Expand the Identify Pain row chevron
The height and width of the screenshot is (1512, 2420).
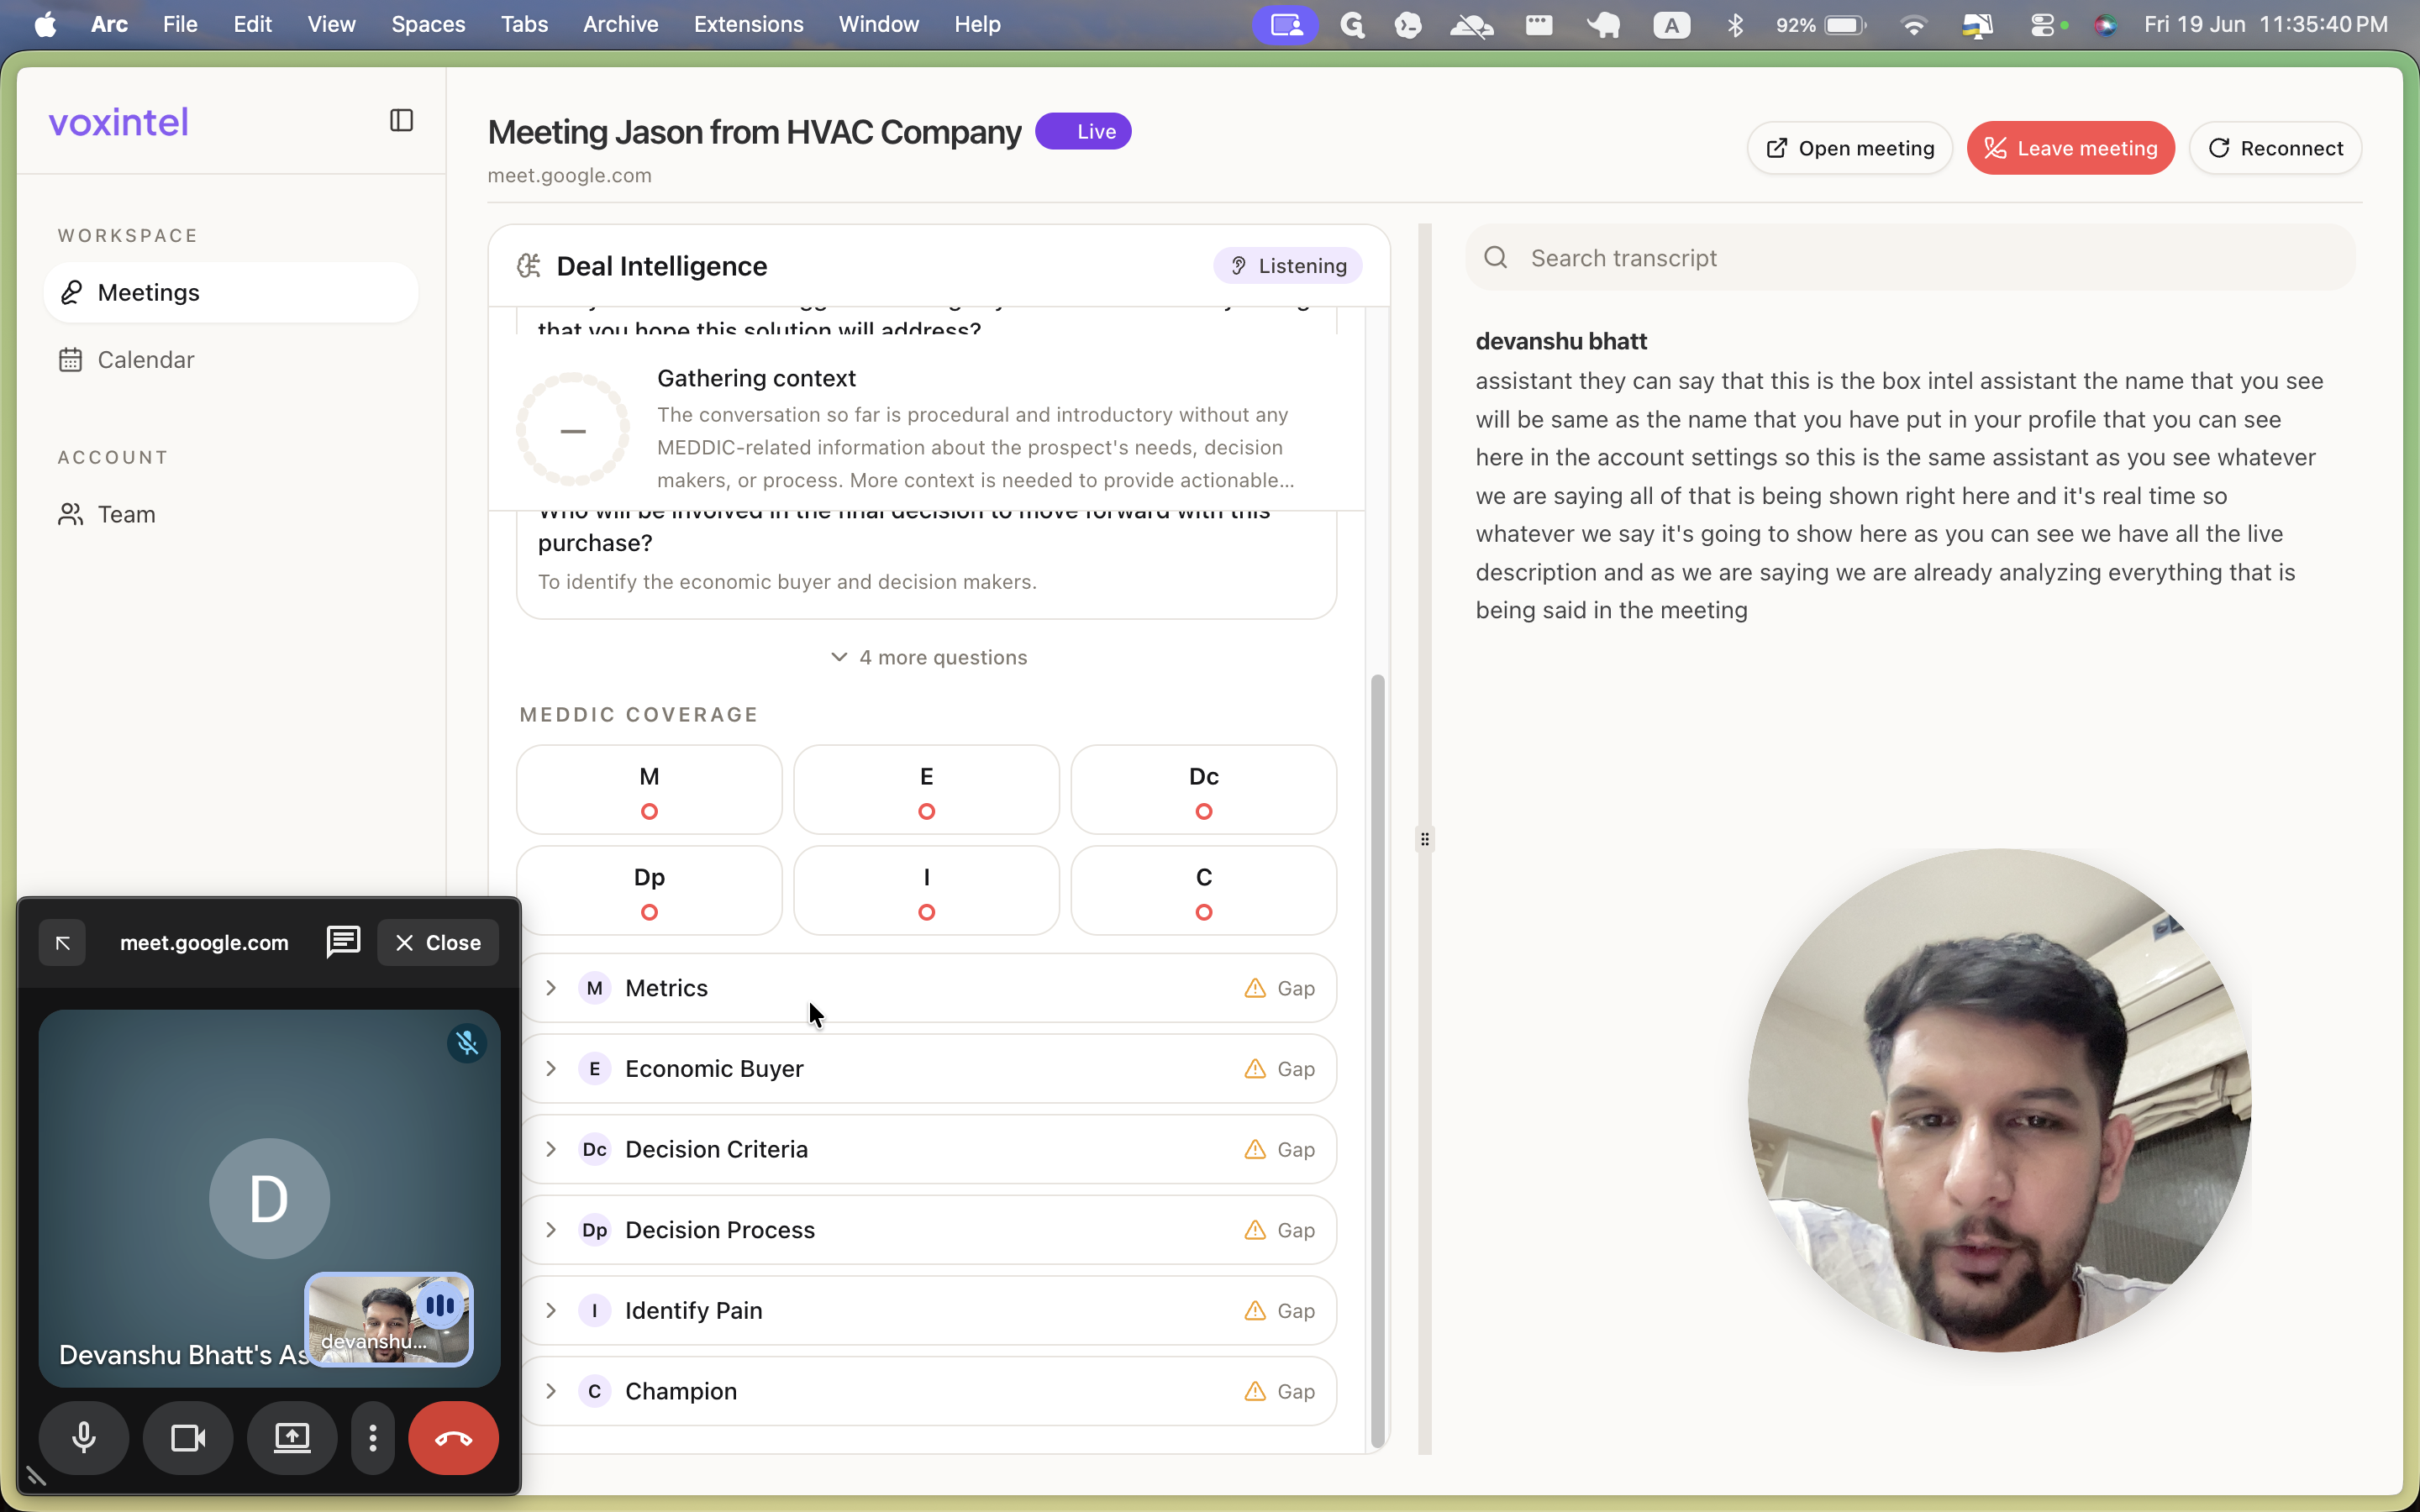(551, 1311)
